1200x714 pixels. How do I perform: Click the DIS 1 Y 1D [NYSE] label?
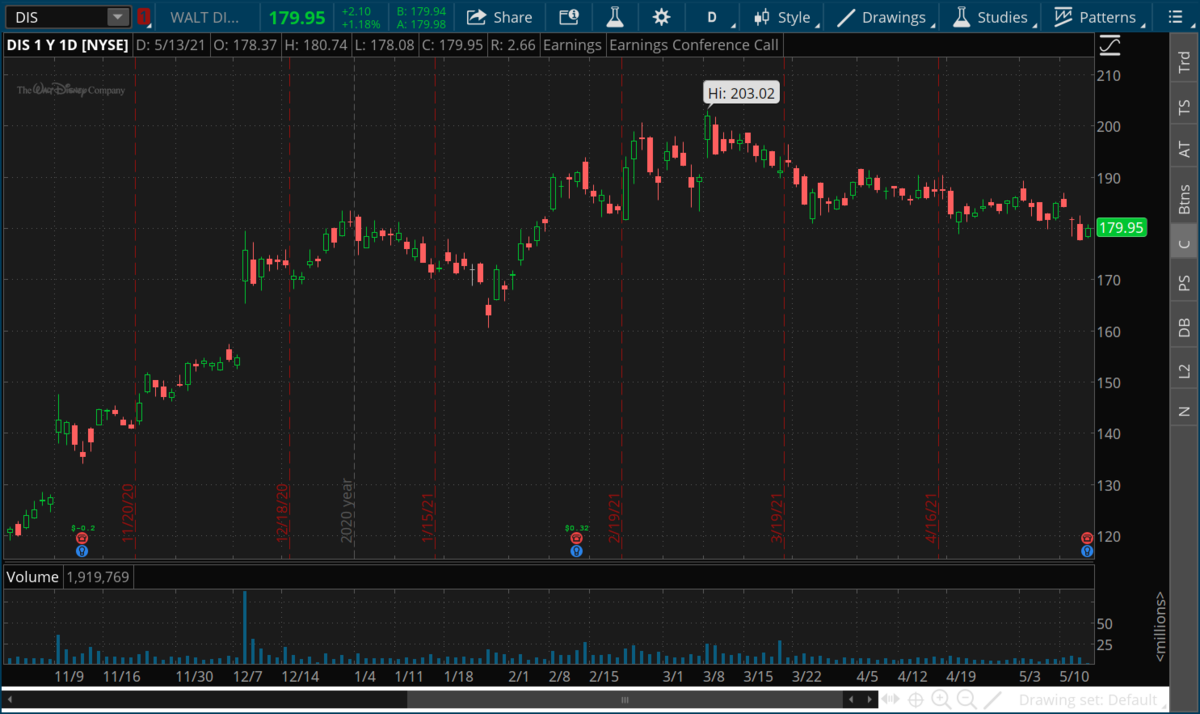point(67,45)
